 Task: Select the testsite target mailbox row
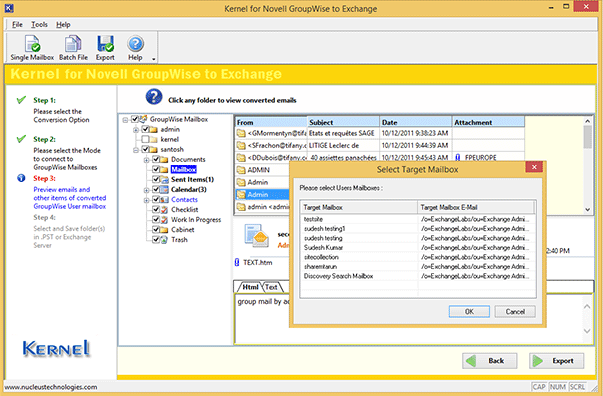click(418, 219)
